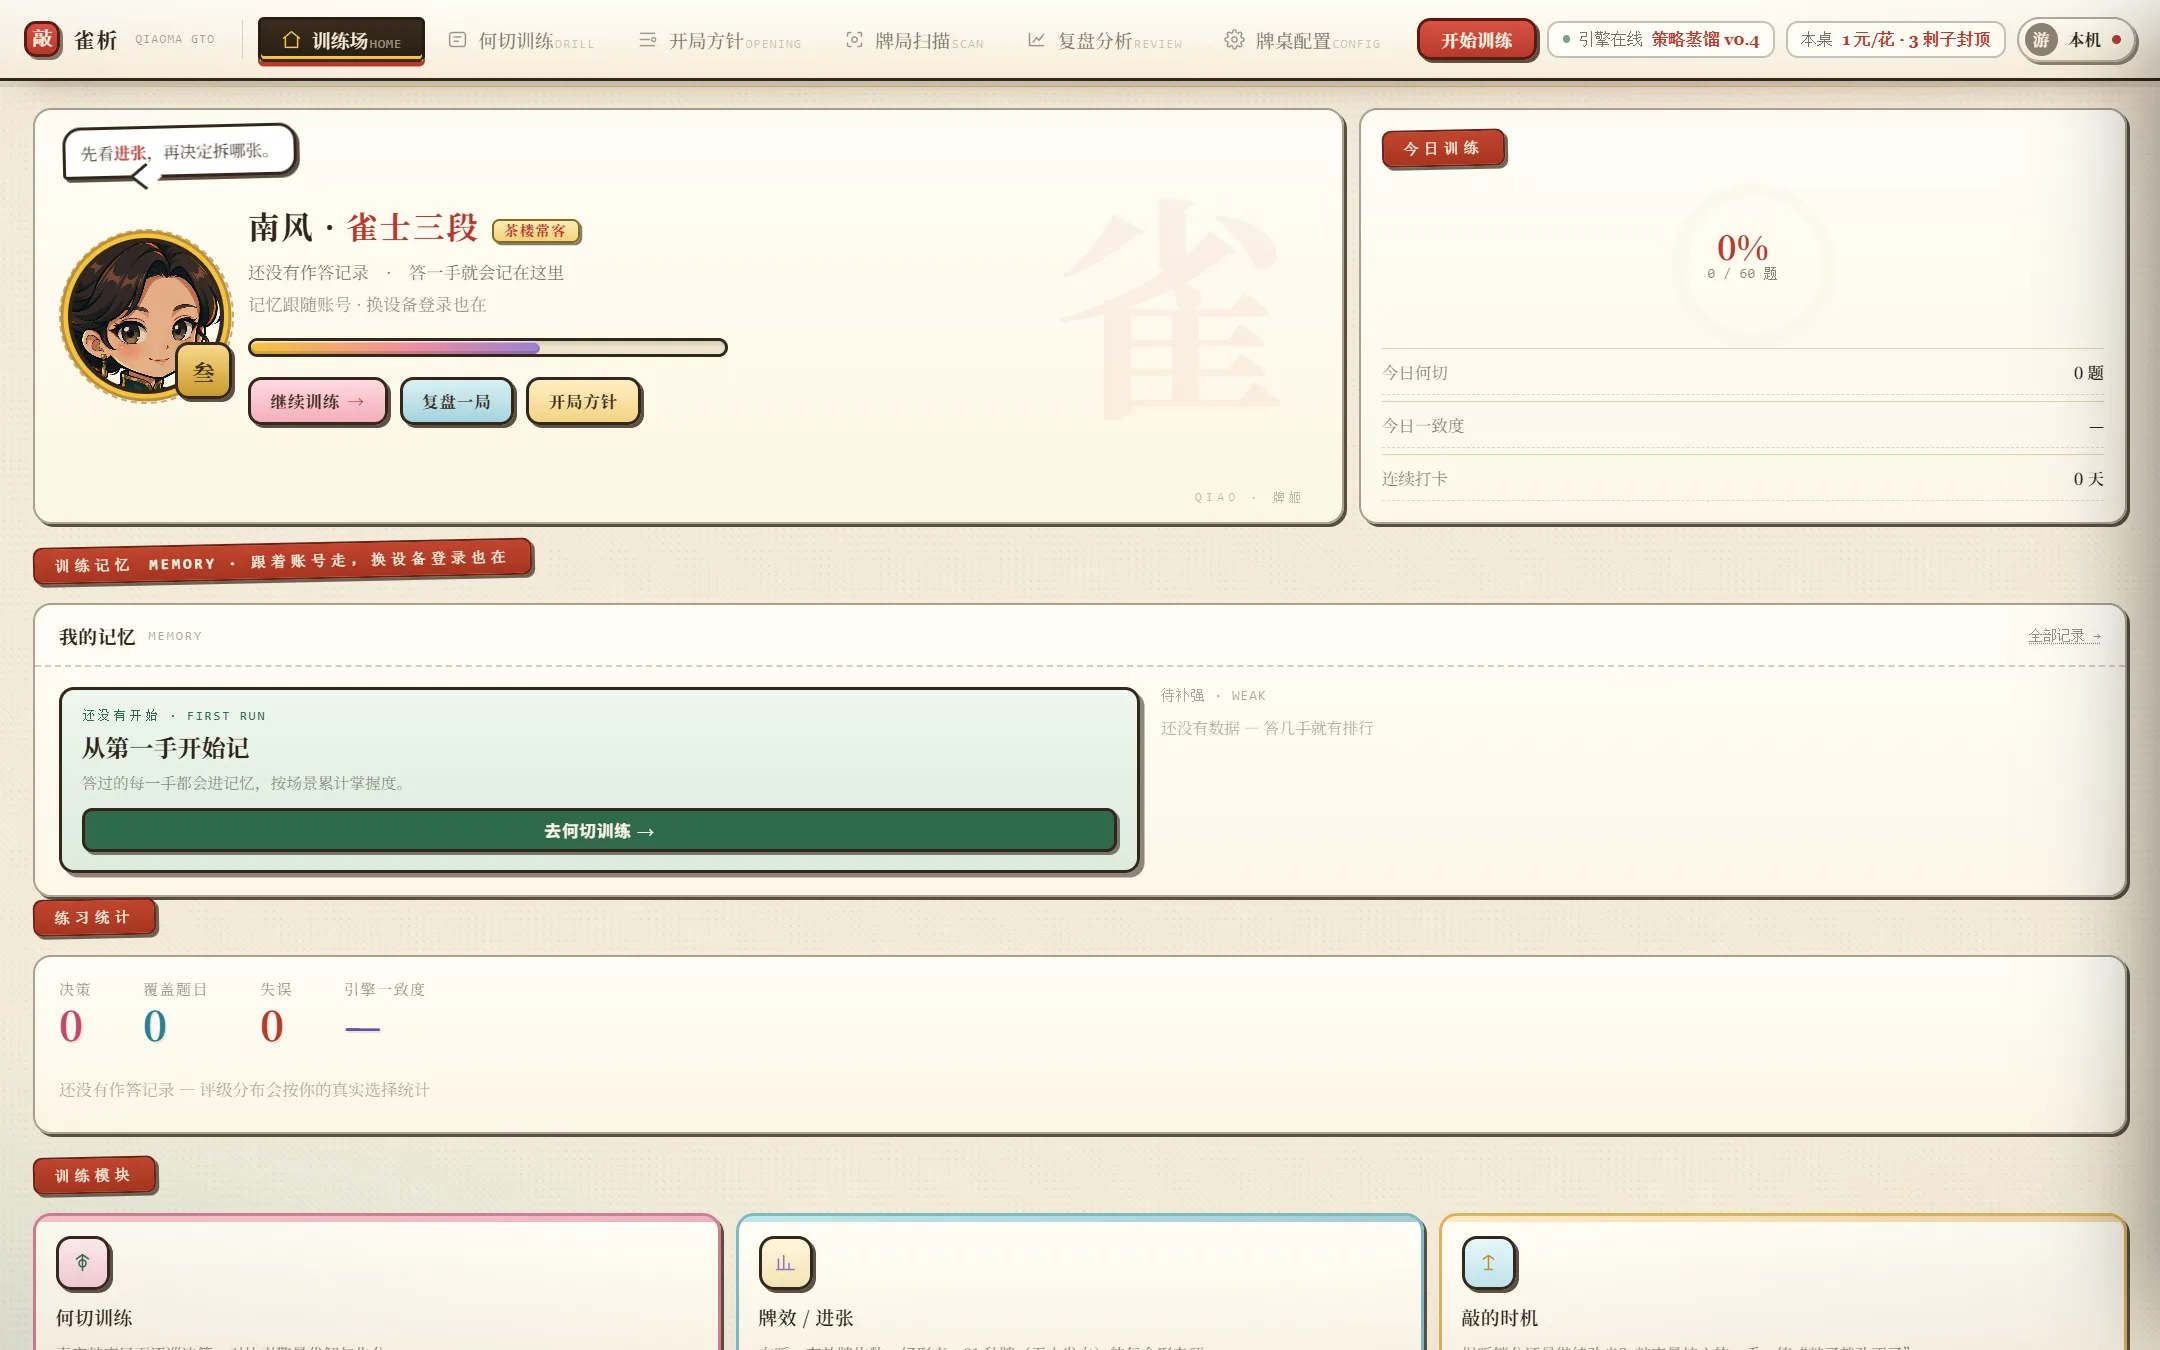The image size is (2160, 1350).
Task: Click the 复盘分析 chart icon
Action: point(1036,40)
